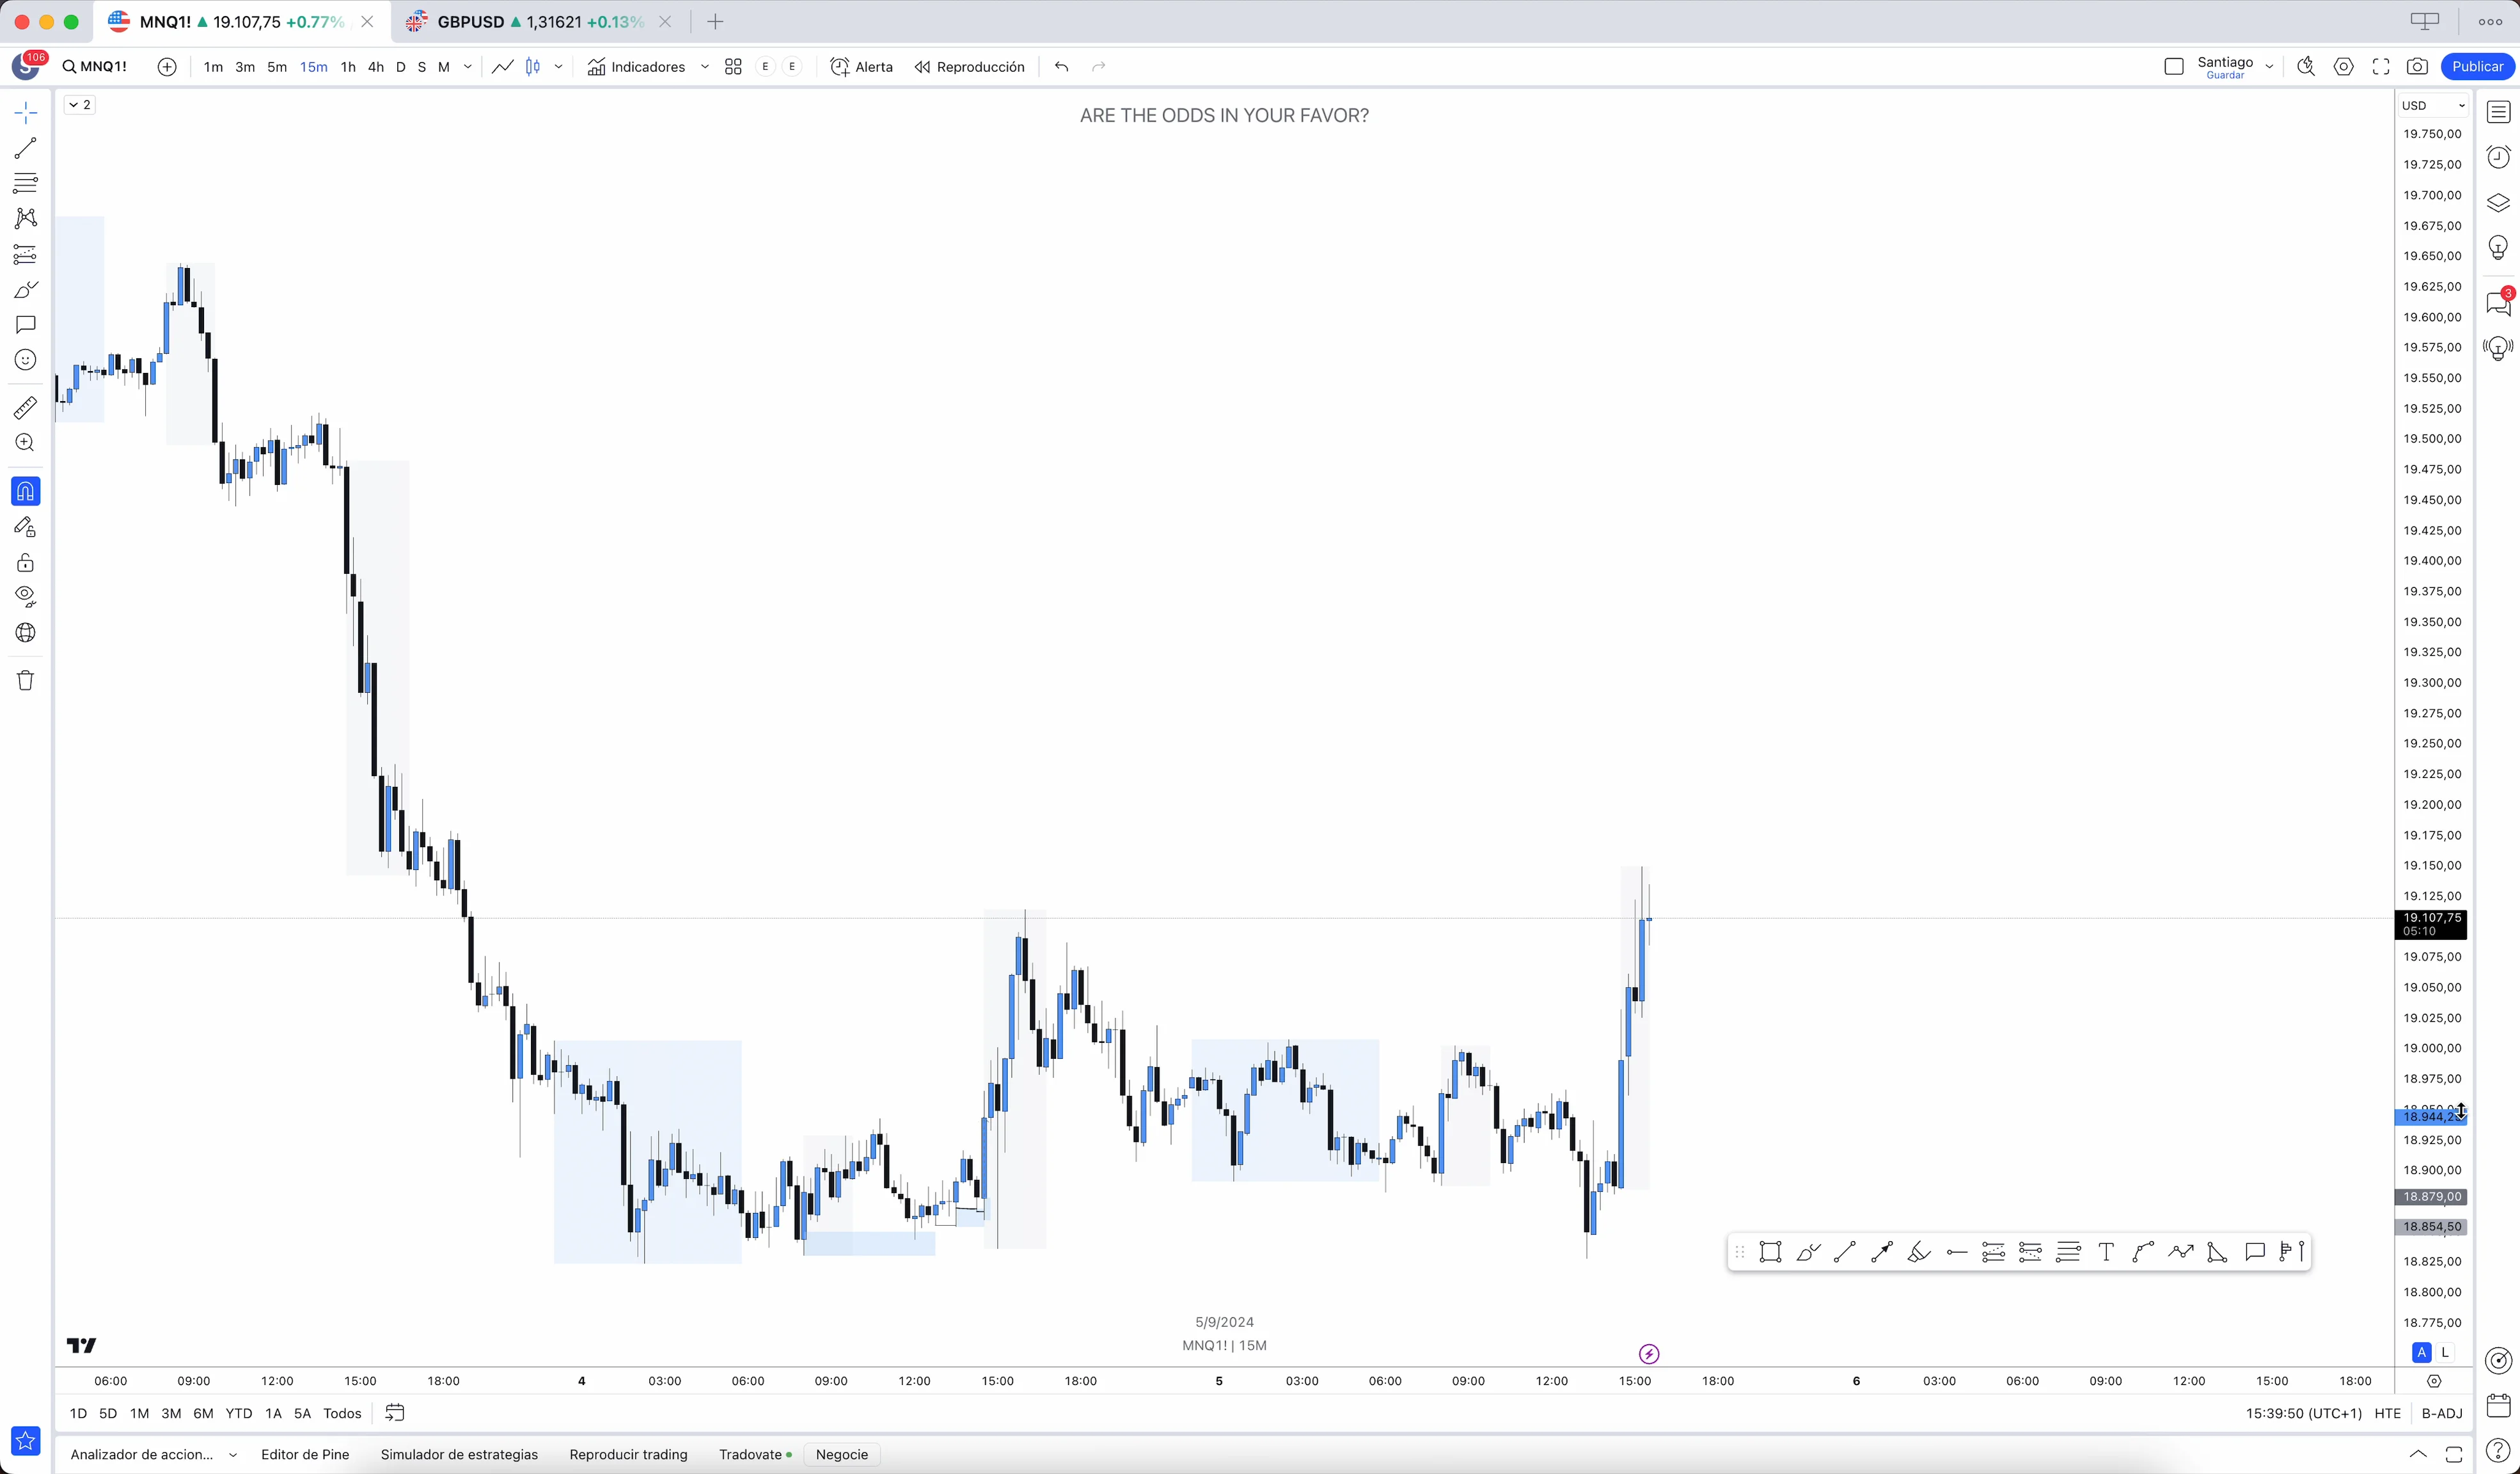
Task: Select the 1h timeframe interval
Action: point(348,67)
